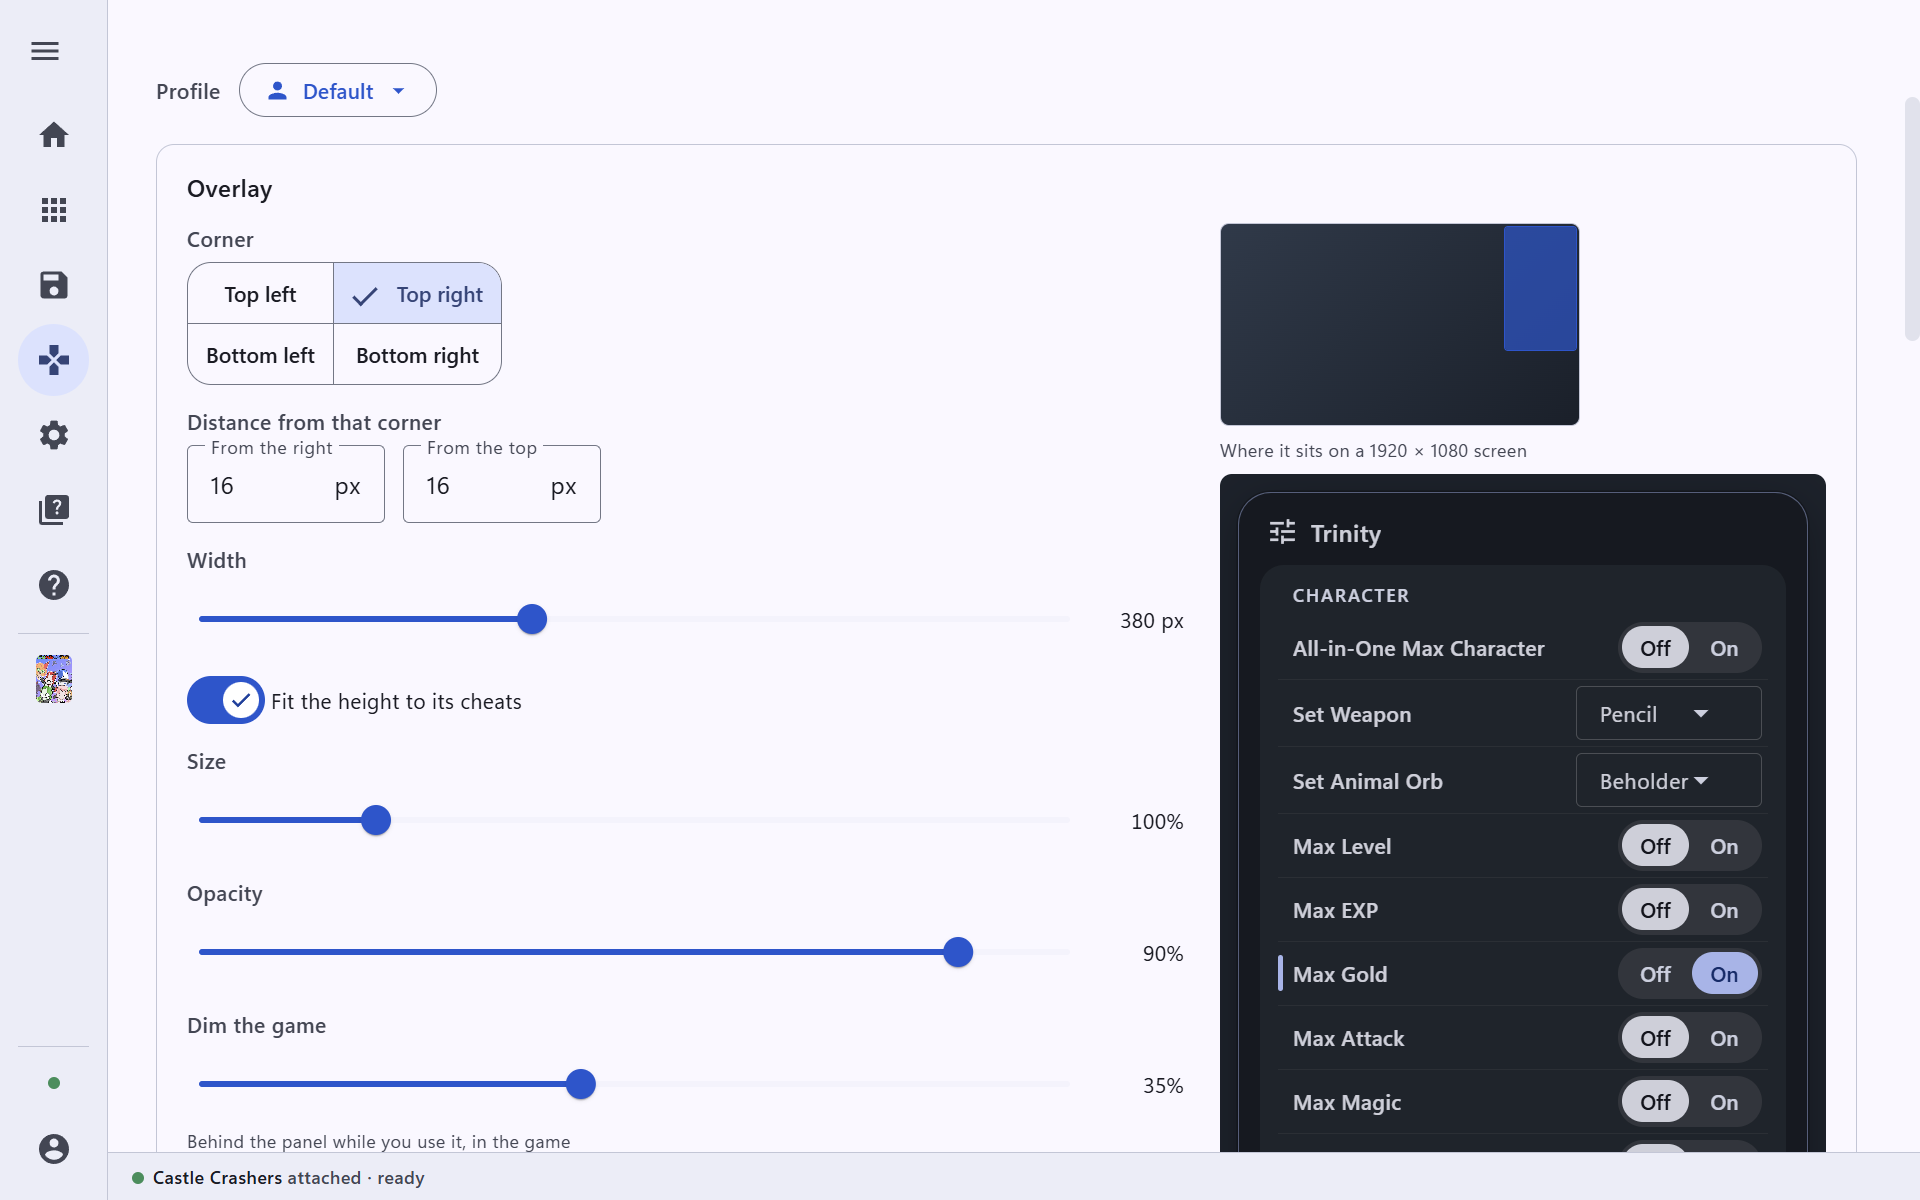
Task: Click the From the top distance field
Action: [502, 485]
